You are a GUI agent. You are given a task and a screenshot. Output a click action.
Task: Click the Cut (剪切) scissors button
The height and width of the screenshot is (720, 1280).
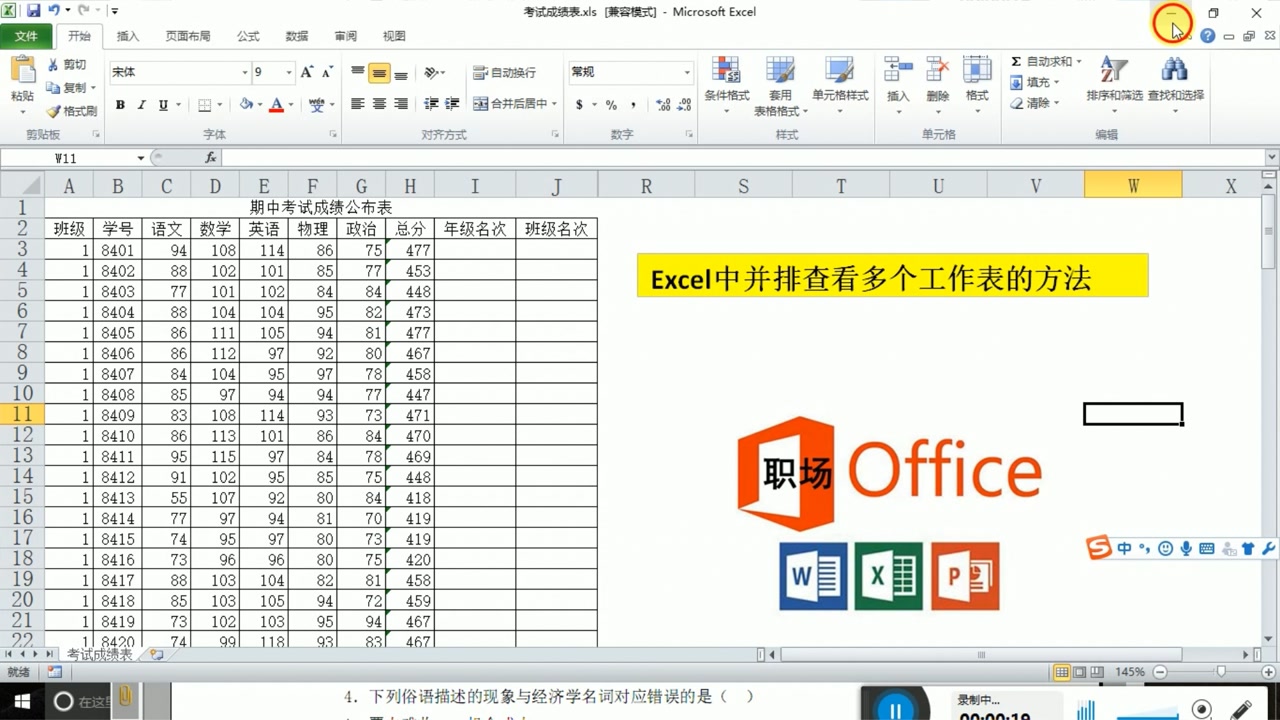point(68,65)
